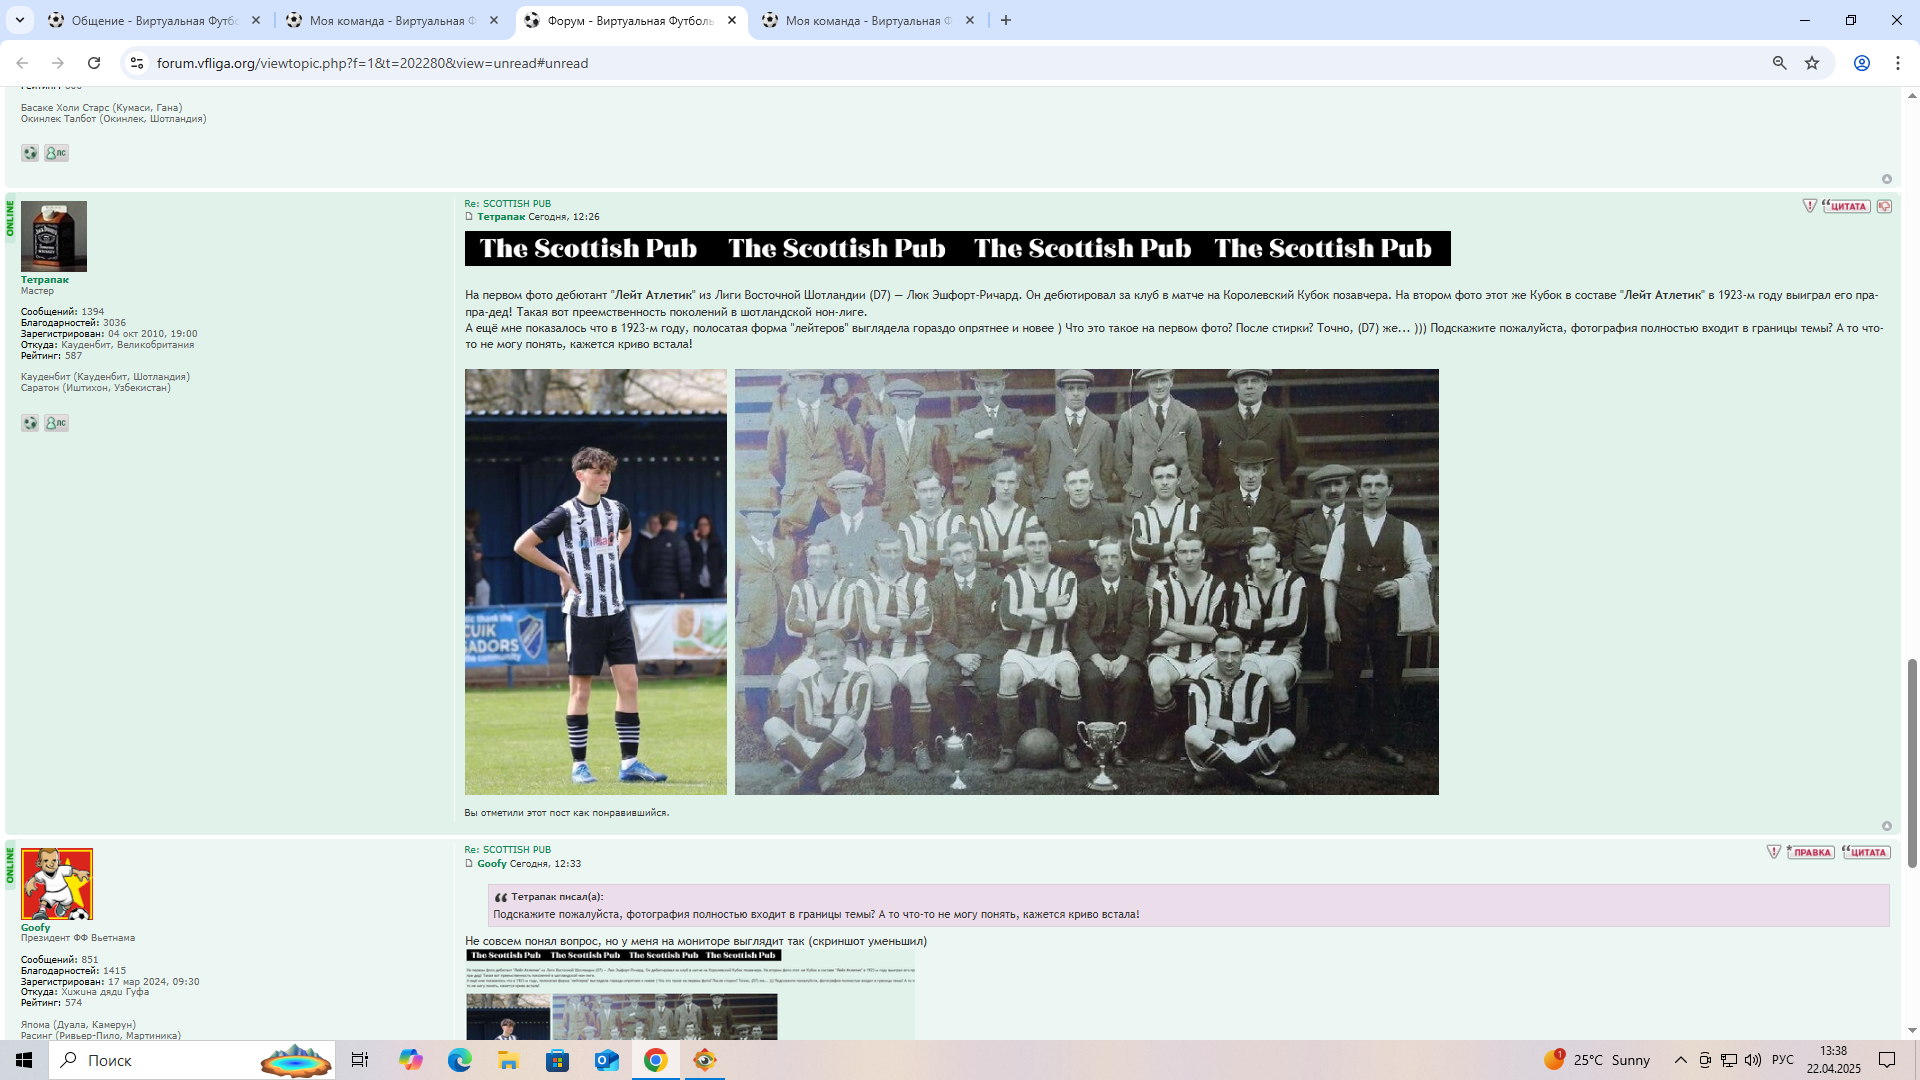1920x1080 pixels.
Task: Reload the forum page
Action: coord(94,63)
